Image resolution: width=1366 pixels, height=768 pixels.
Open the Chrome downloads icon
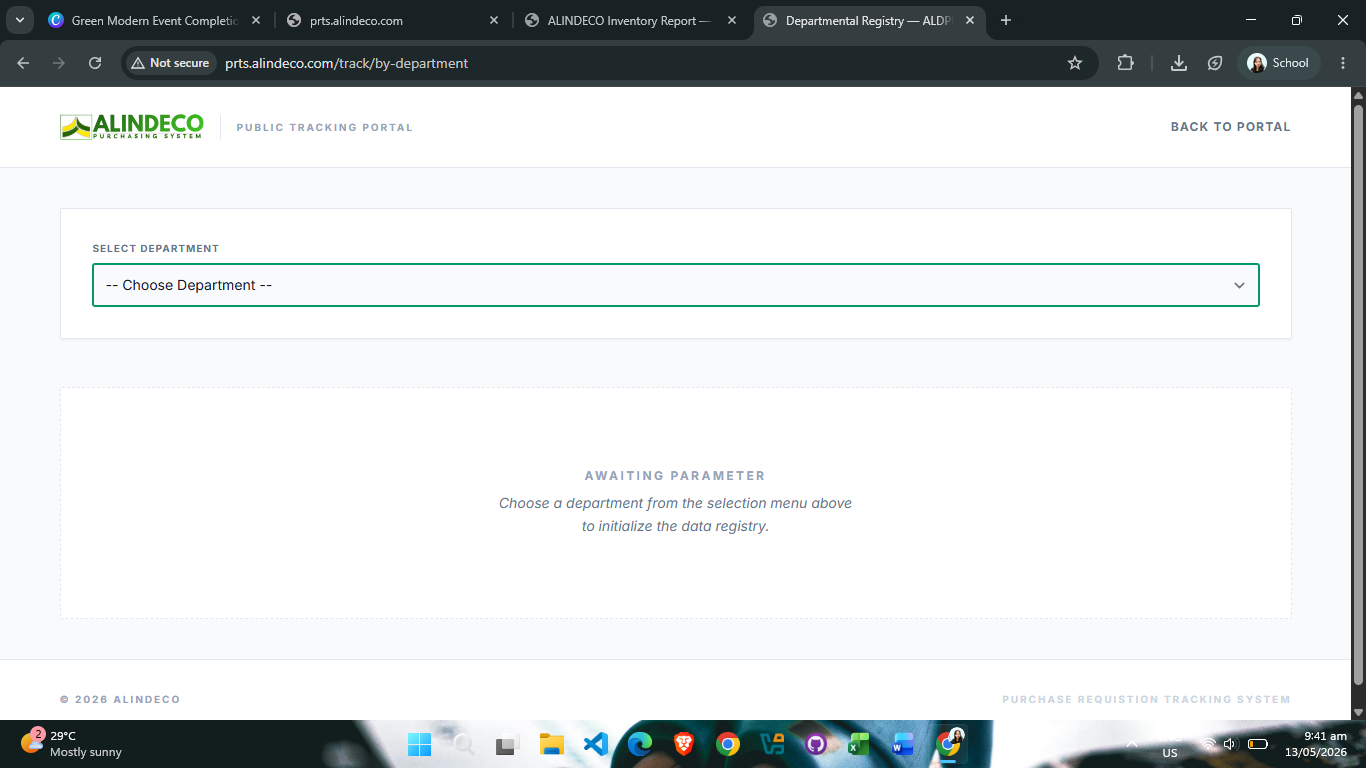(1179, 63)
